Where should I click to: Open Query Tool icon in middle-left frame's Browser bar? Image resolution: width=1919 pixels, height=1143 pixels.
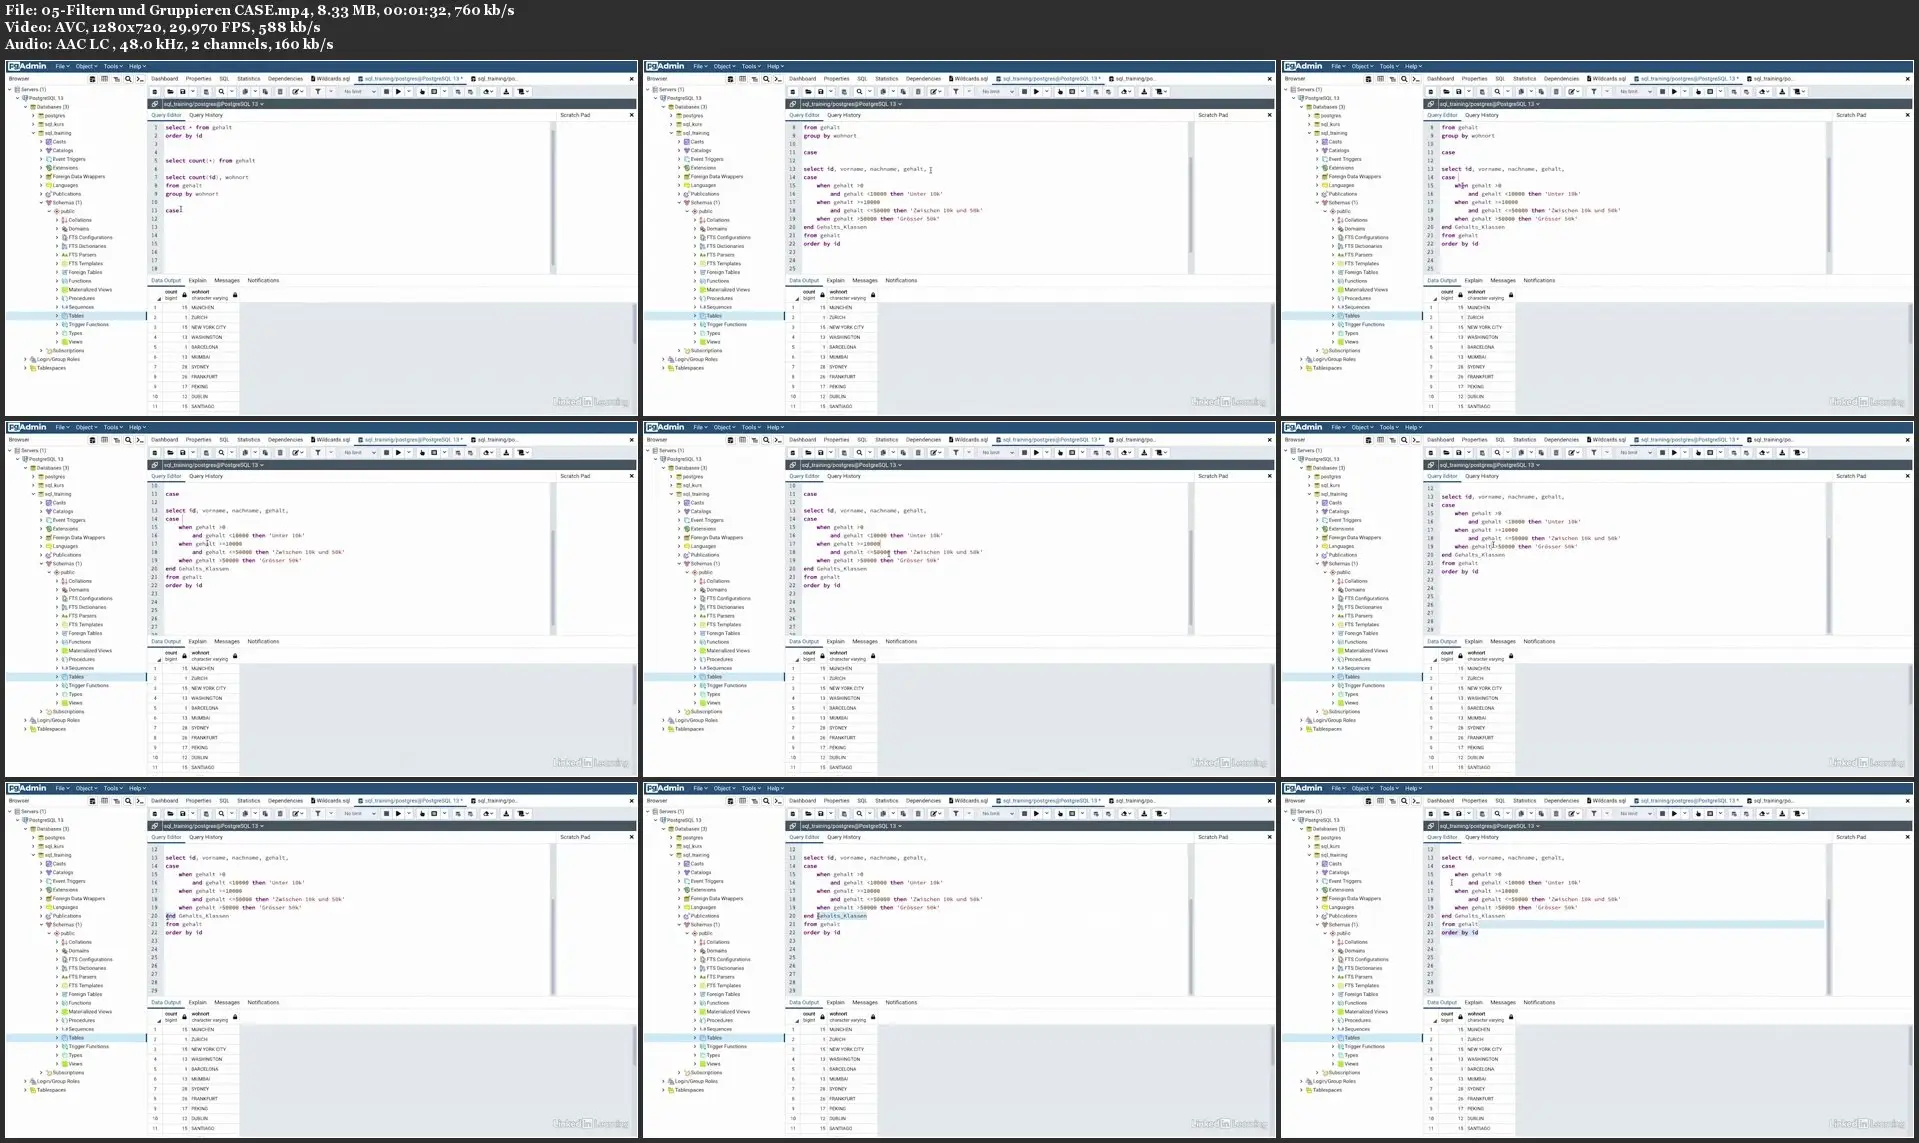coord(93,440)
